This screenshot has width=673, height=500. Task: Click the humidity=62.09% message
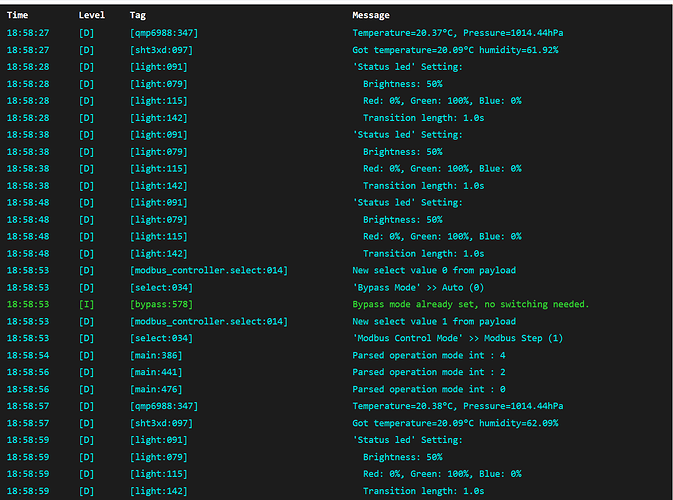pyautogui.click(x=455, y=423)
